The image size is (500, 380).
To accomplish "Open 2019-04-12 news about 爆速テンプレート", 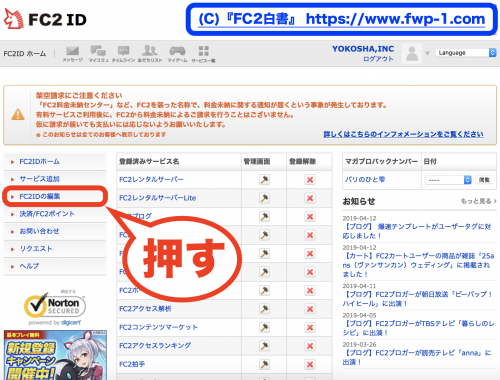I will click(417, 231).
